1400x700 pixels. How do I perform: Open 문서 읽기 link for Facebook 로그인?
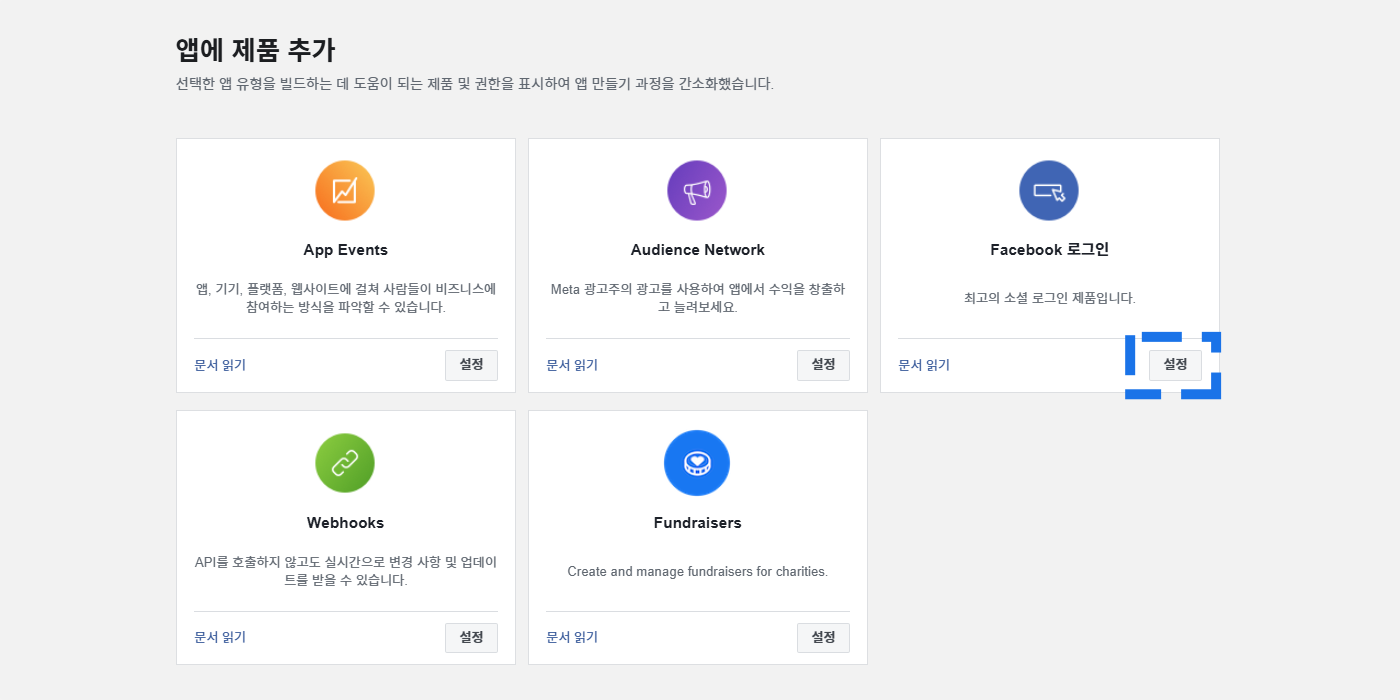pos(924,365)
